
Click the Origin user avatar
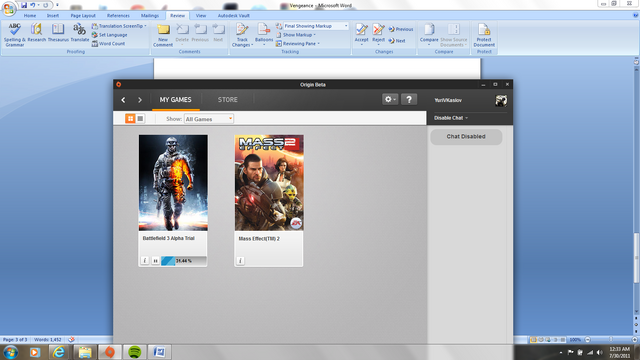[x=501, y=100]
